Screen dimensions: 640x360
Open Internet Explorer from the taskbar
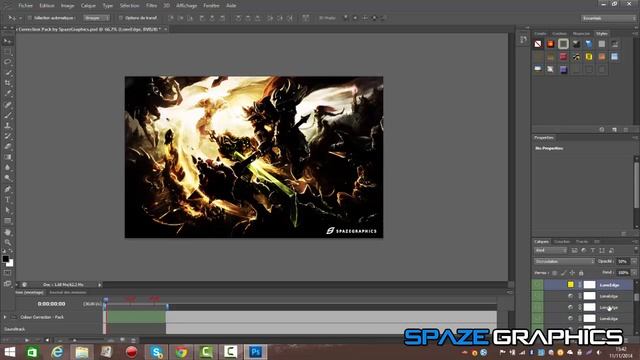pyautogui.click(x=57, y=351)
